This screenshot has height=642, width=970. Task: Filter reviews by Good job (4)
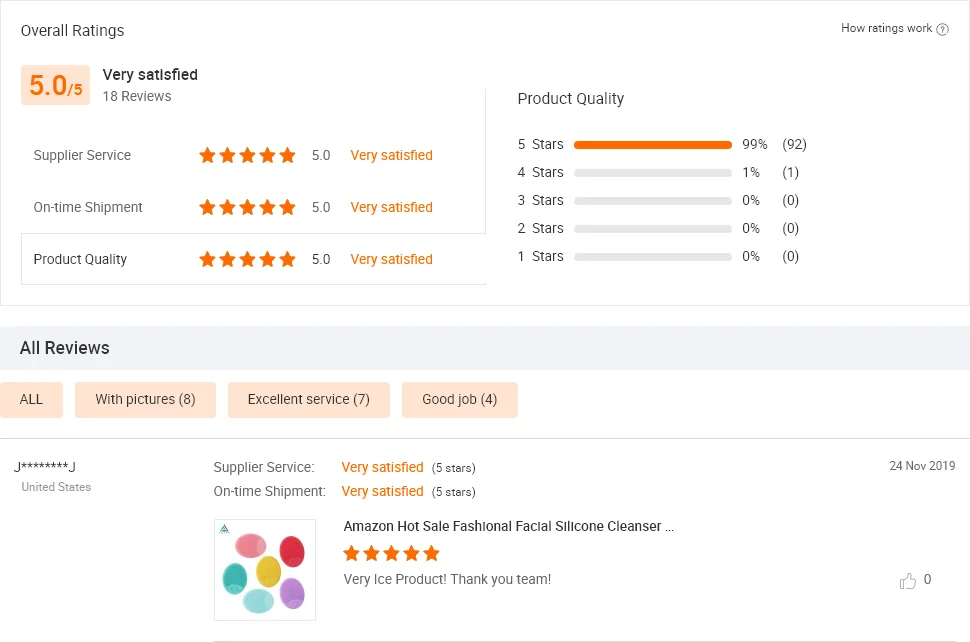pos(459,400)
